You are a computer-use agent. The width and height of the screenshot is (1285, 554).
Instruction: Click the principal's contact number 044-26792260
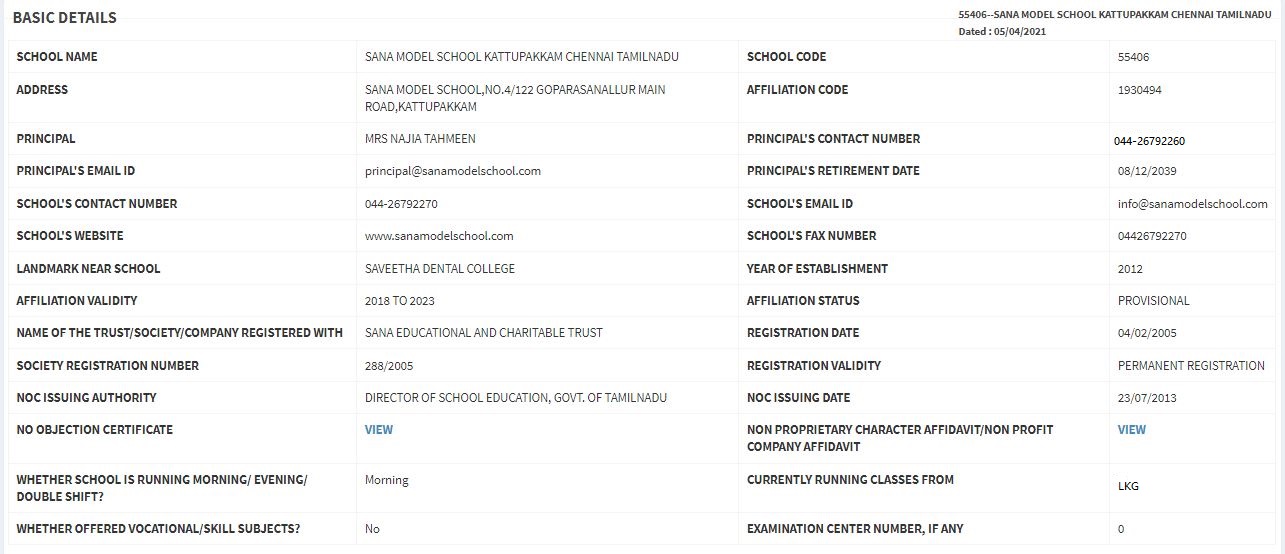[x=1150, y=141]
